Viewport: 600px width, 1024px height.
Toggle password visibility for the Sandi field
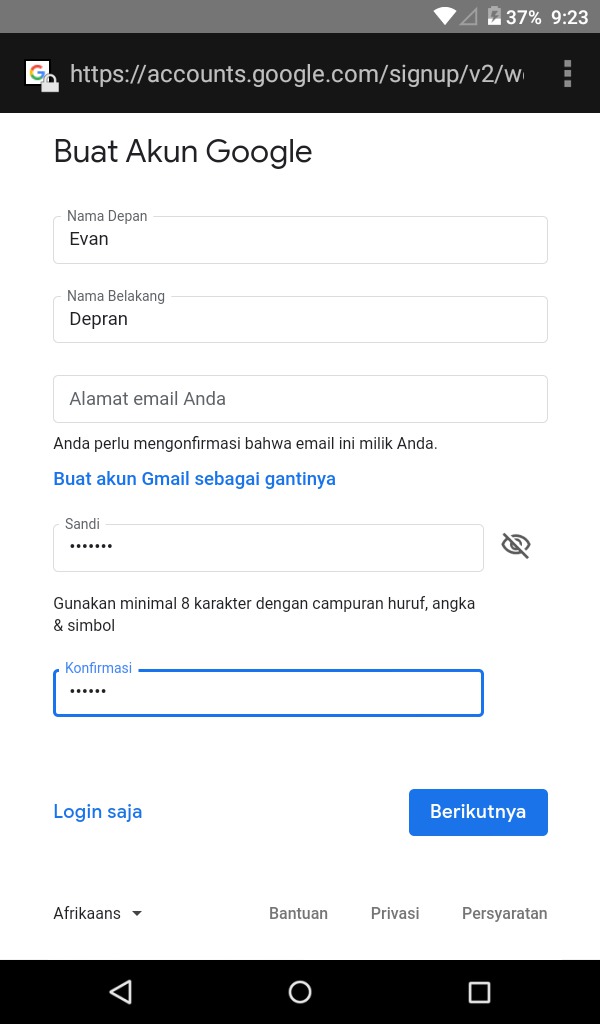(515, 545)
